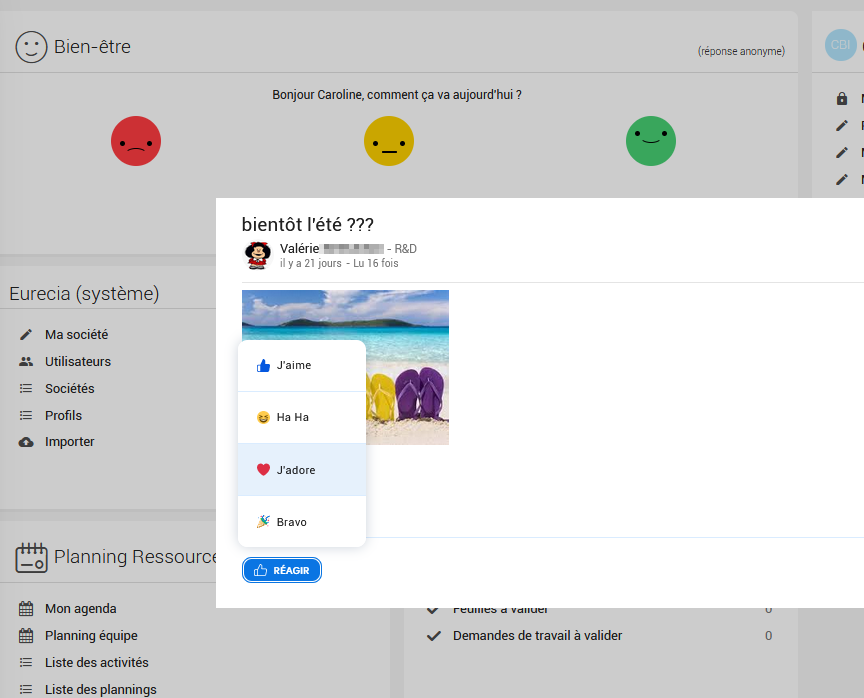This screenshot has height=698, width=864.
Task: Open Ma société link
Action: point(77,334)
